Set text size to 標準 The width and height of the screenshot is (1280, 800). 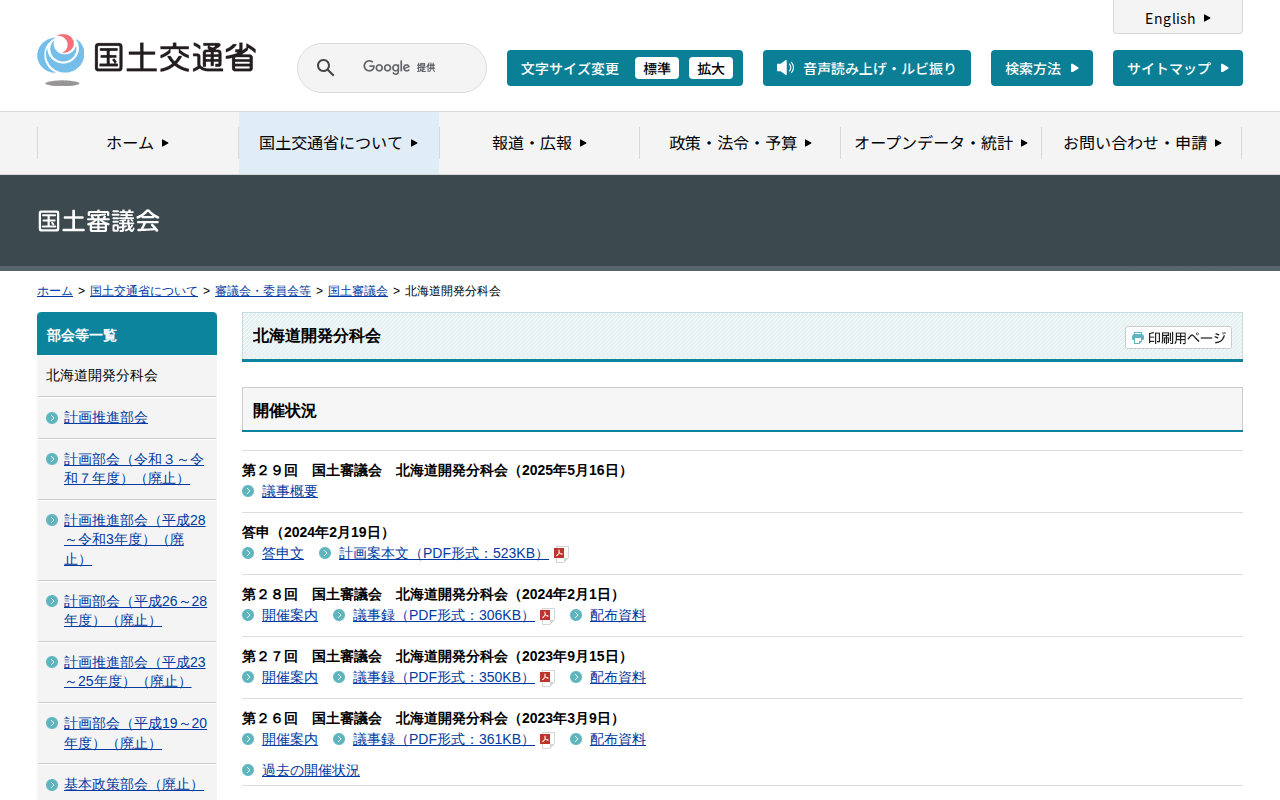coord(656,68)
